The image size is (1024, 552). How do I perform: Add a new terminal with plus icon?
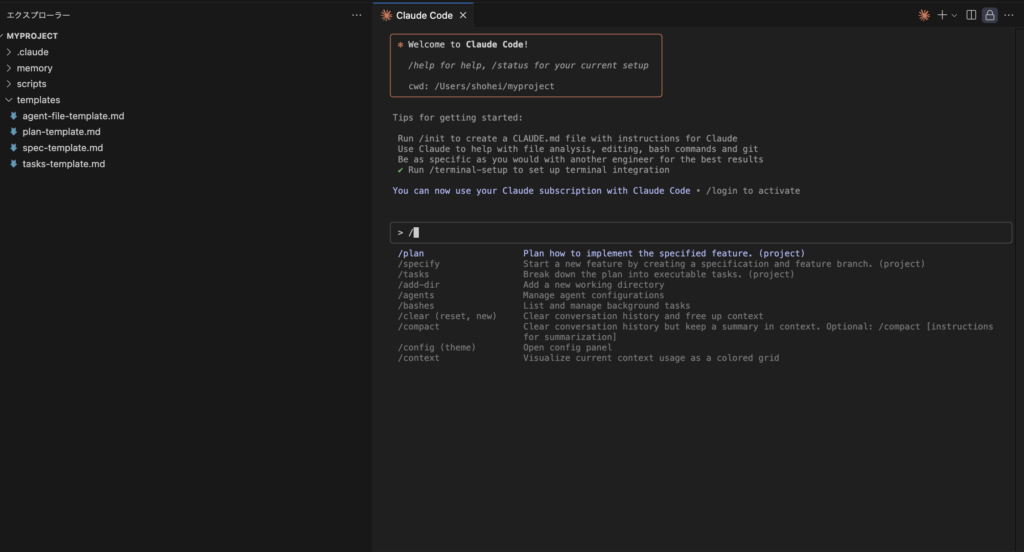pos(942,15)
